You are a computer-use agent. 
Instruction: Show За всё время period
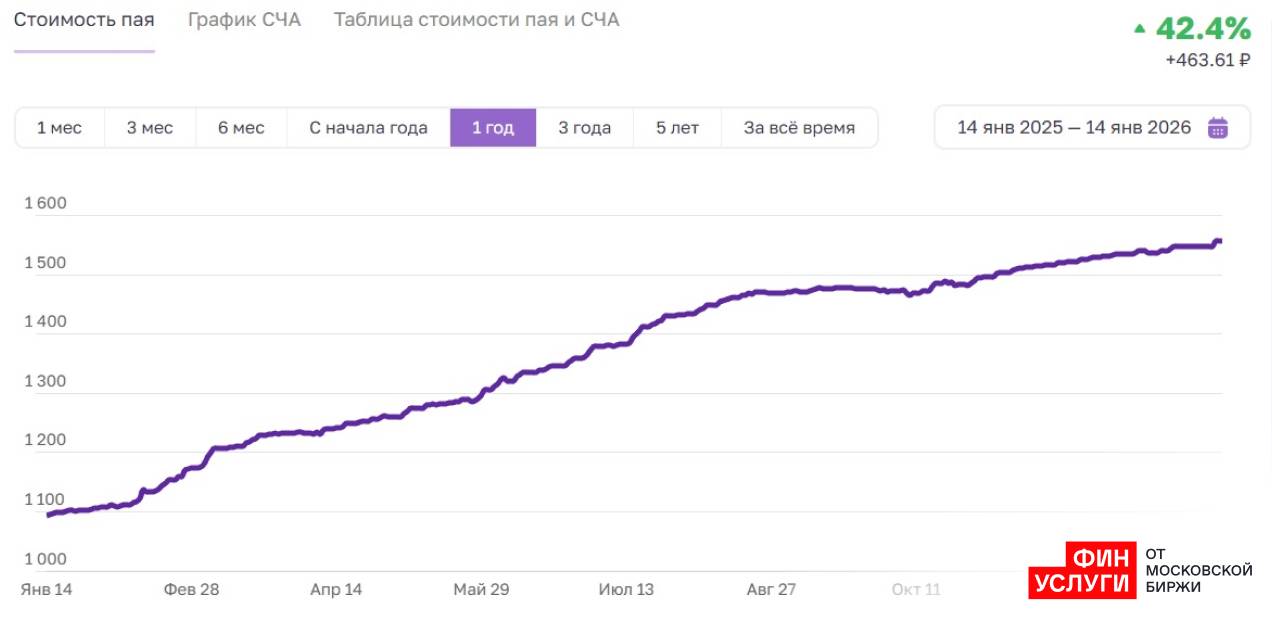[x=799, y=128]
